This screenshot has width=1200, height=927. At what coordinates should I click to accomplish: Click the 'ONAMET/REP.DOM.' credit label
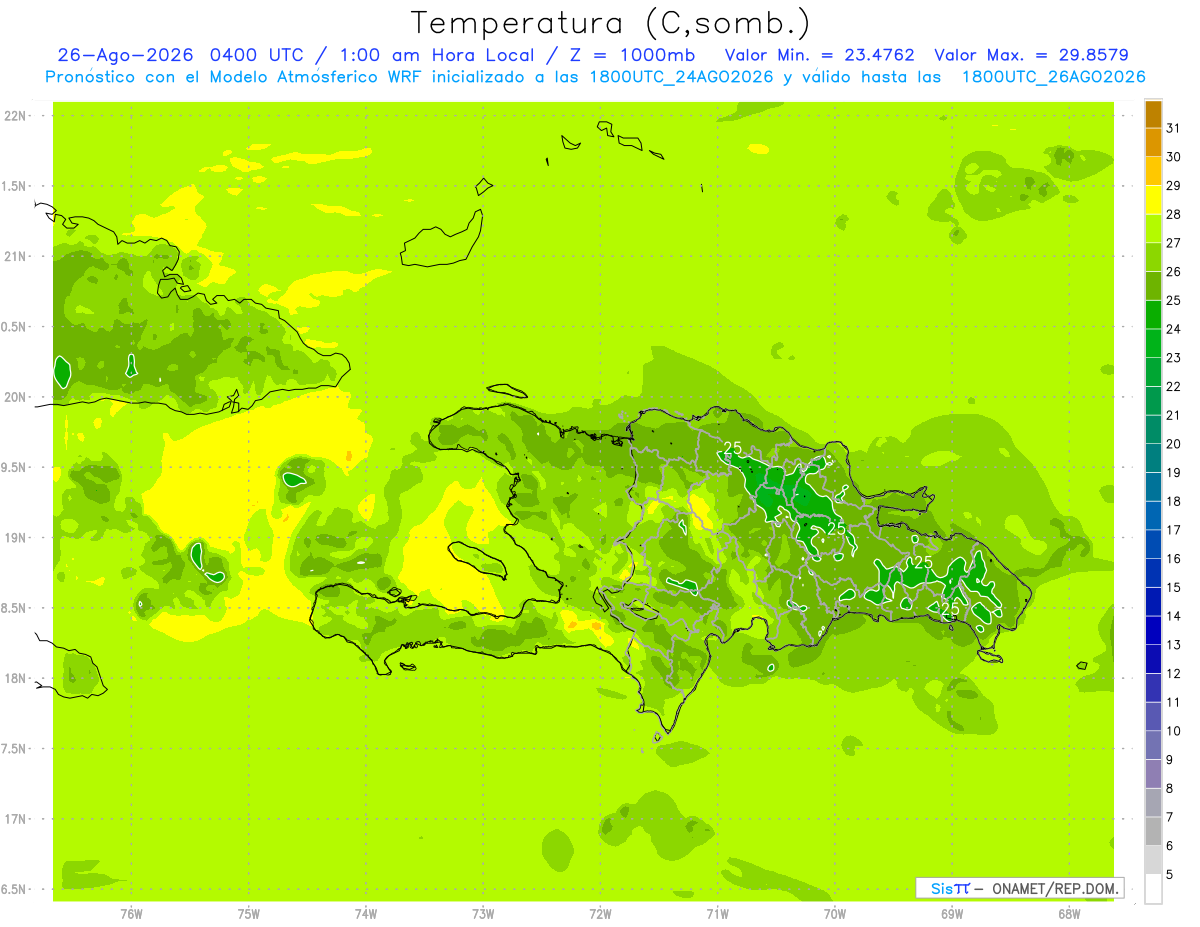point(1056,888)
